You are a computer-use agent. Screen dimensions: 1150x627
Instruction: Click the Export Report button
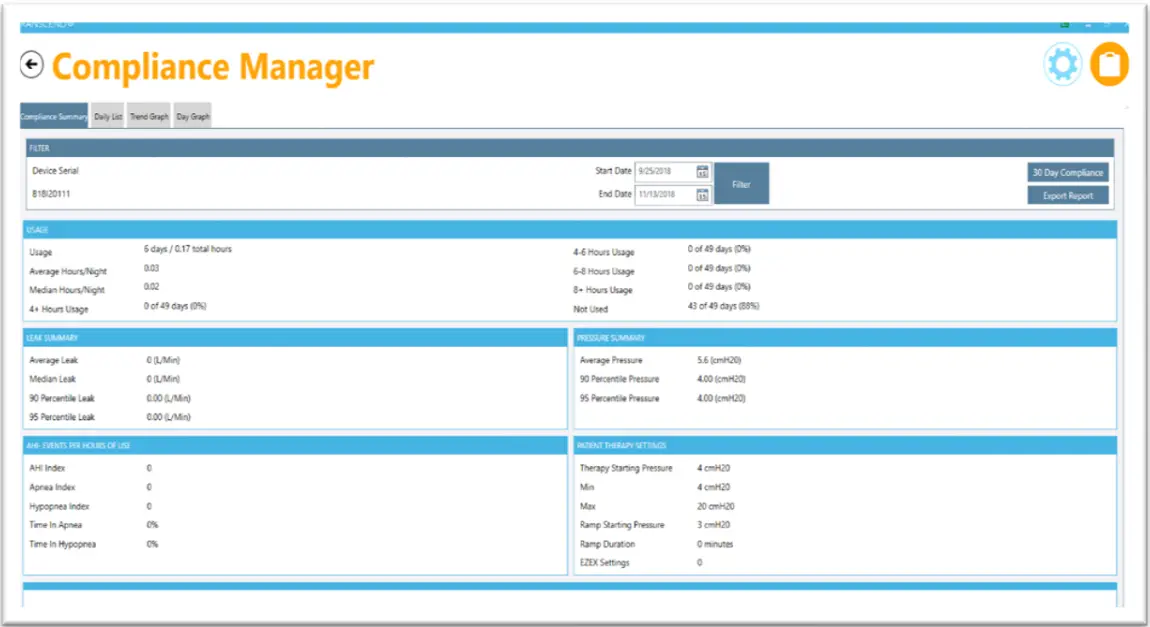(x=1068, y=196)
